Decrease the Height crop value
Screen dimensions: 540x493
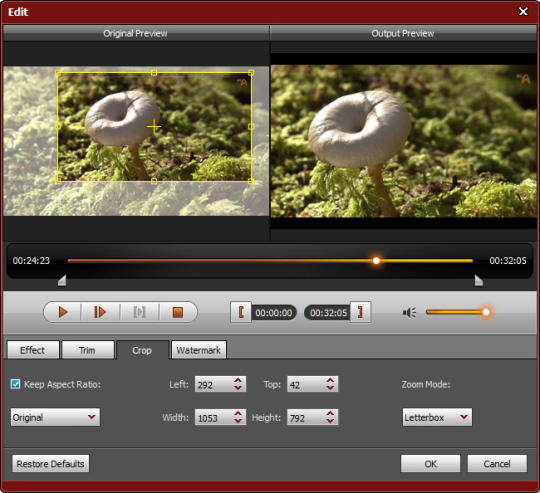330,421
